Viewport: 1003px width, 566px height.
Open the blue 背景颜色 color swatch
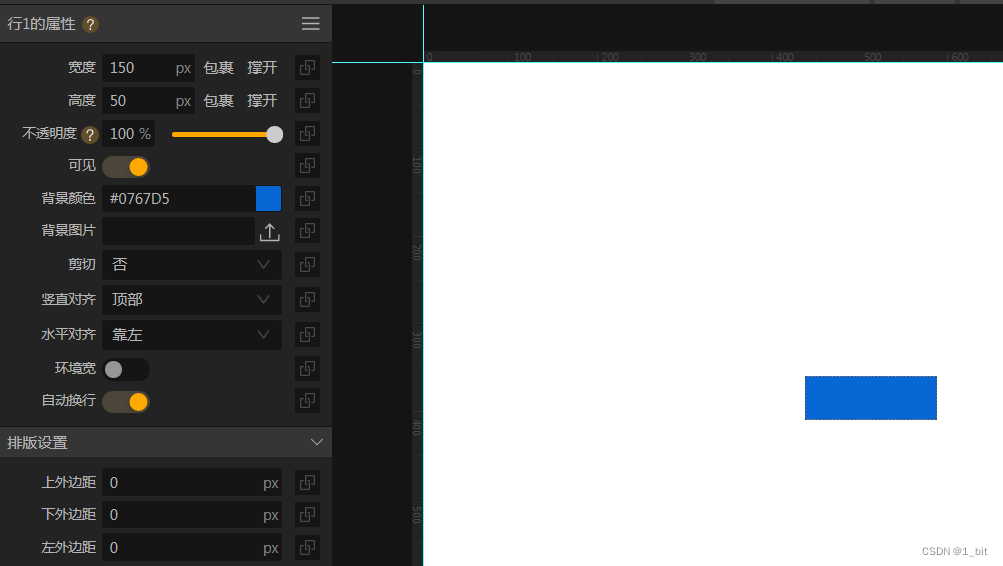(268, 198)
